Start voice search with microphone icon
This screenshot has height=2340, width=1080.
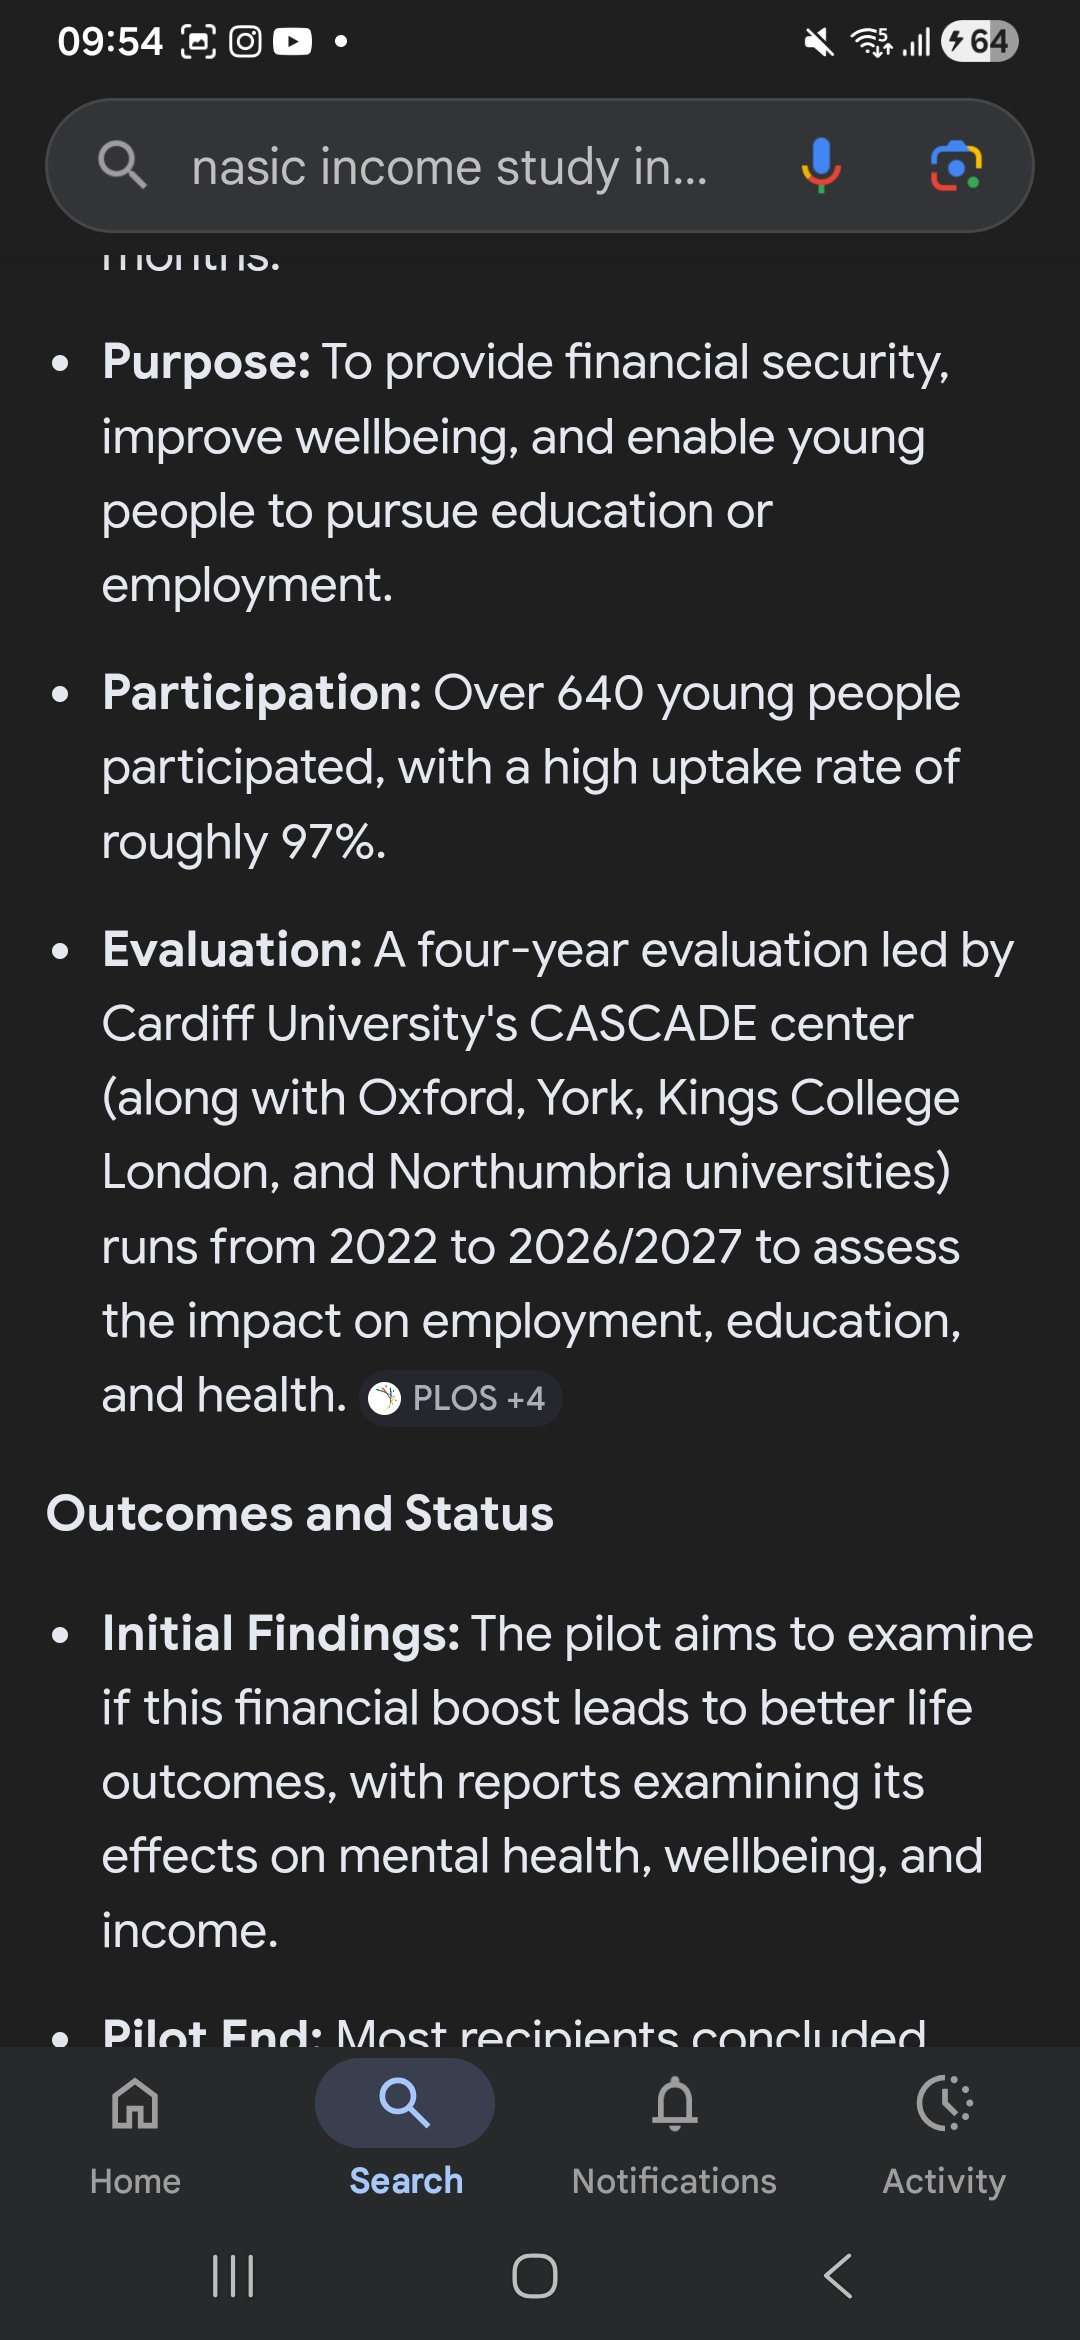click(821, 165)
